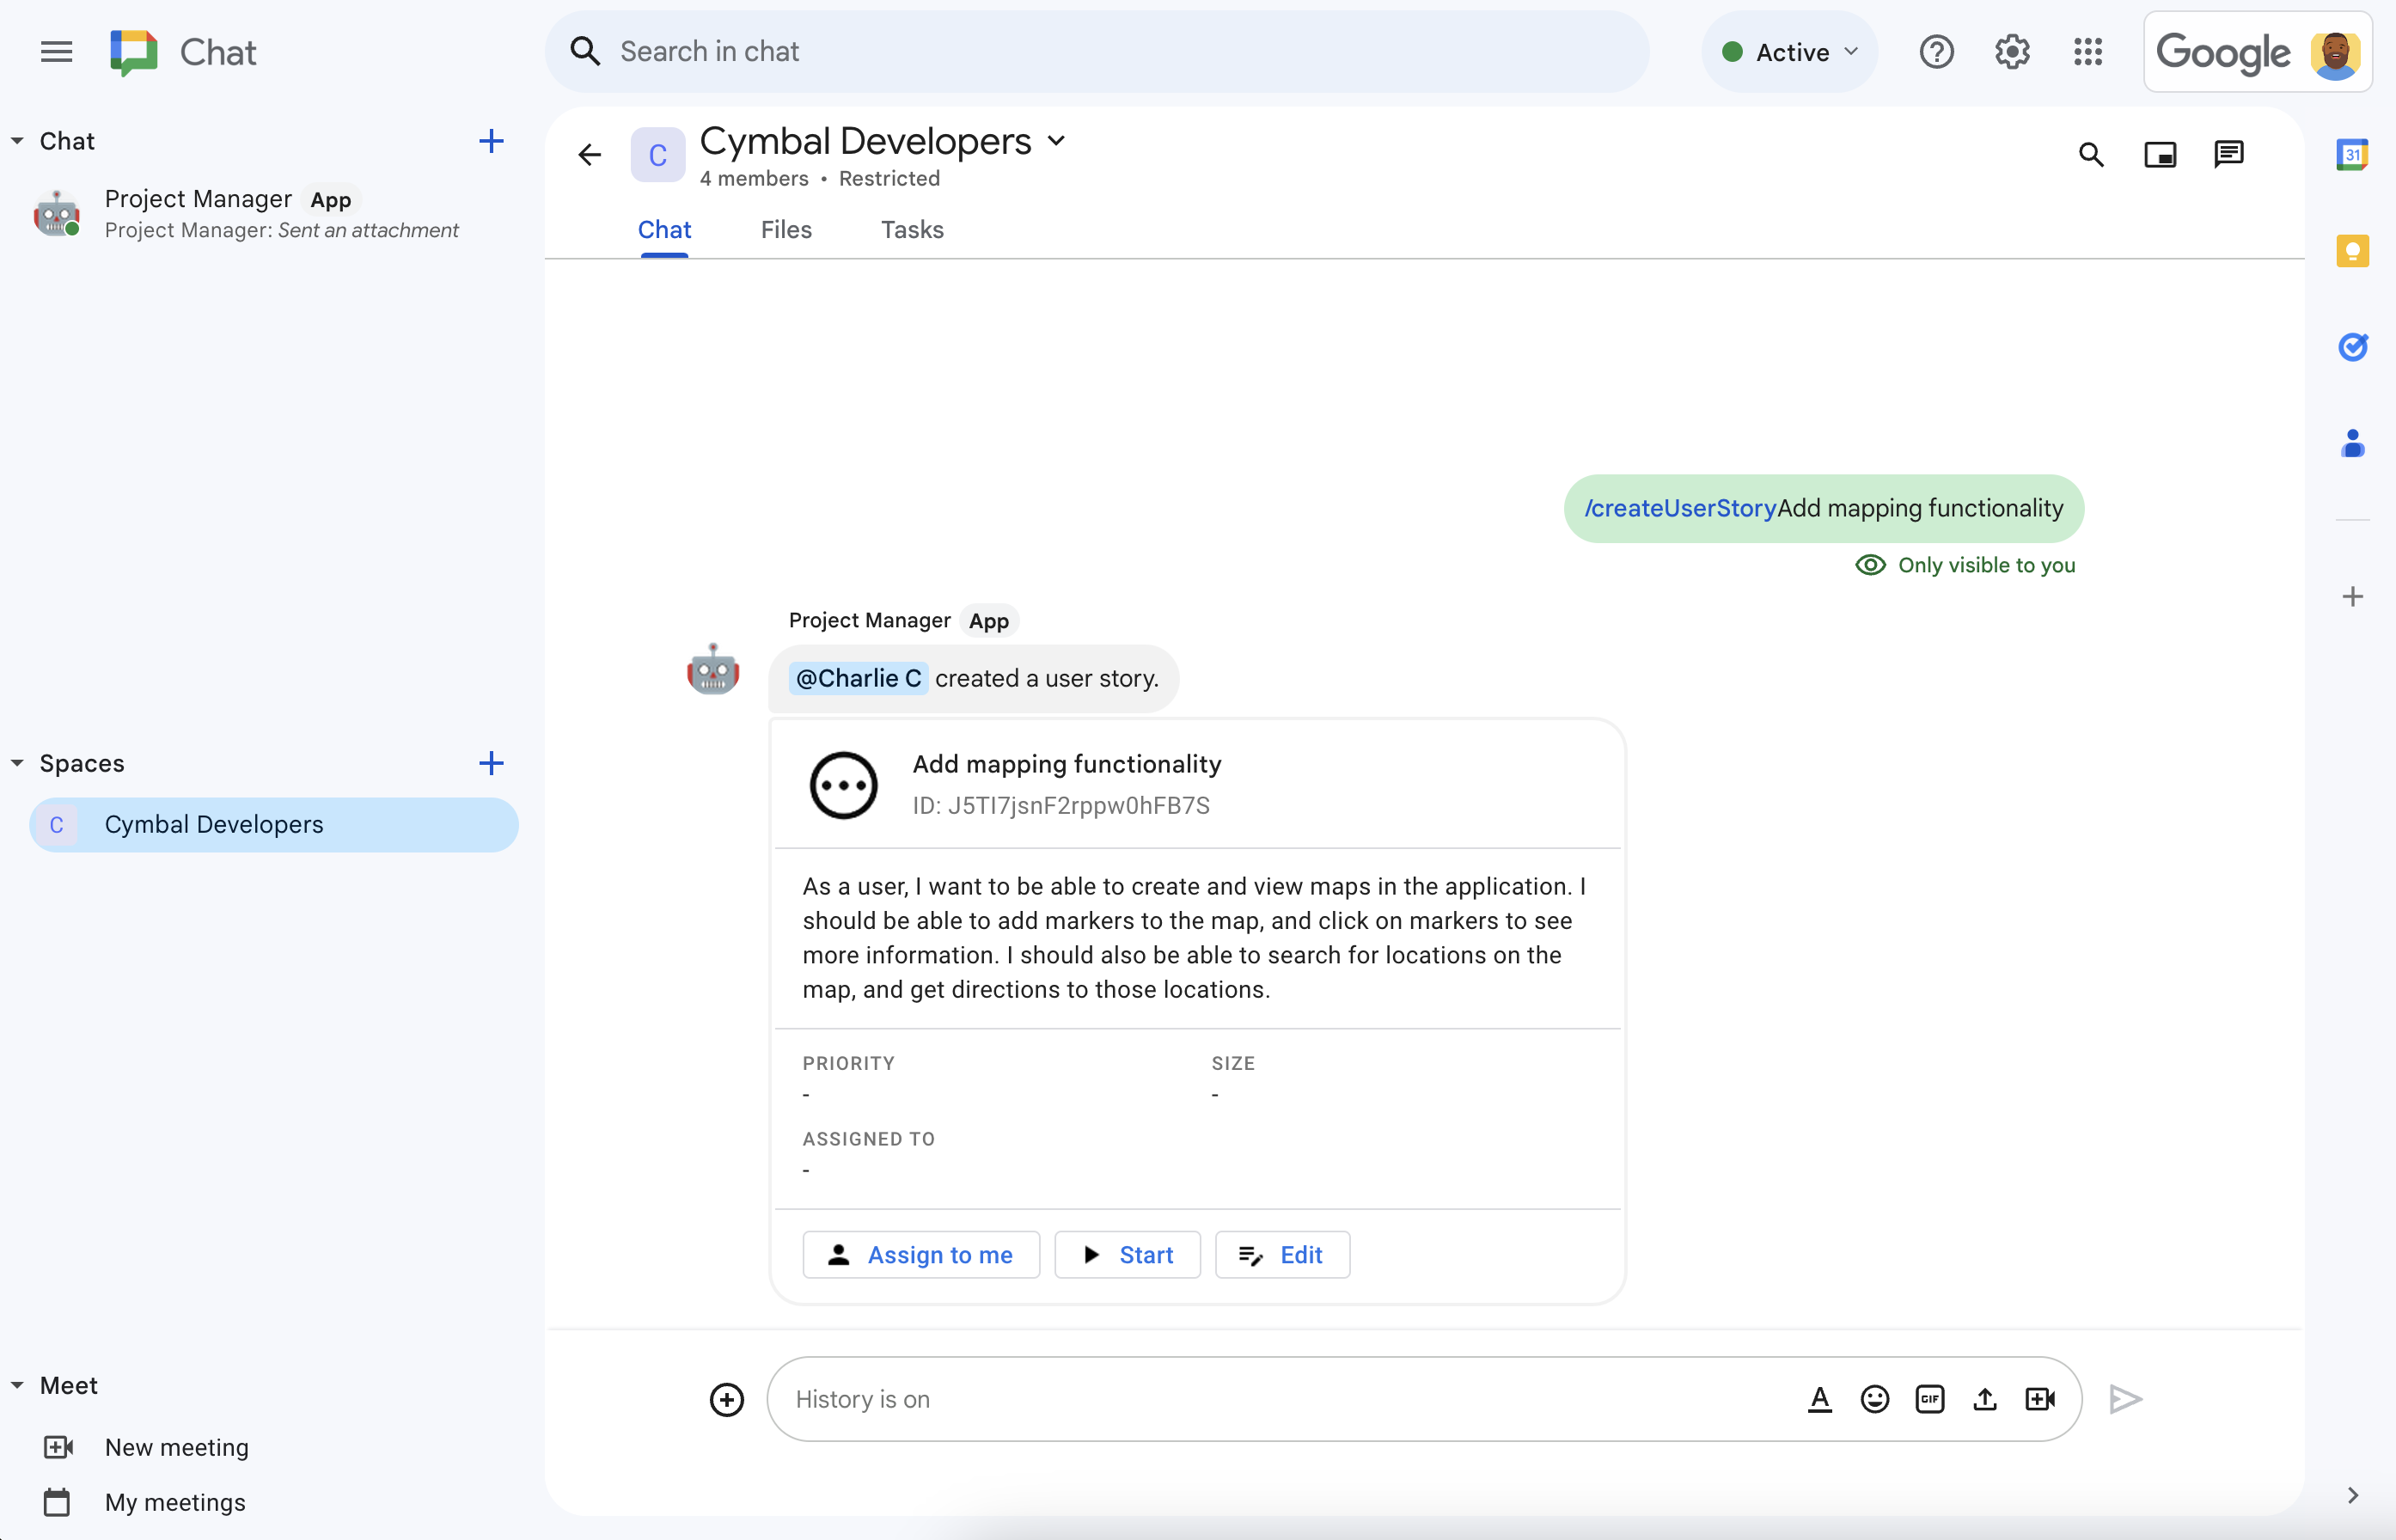Switch to the Tasks tab
Image resolution: width=2396 pixels, height=1540 pixels.
click(x=910, y=229)
